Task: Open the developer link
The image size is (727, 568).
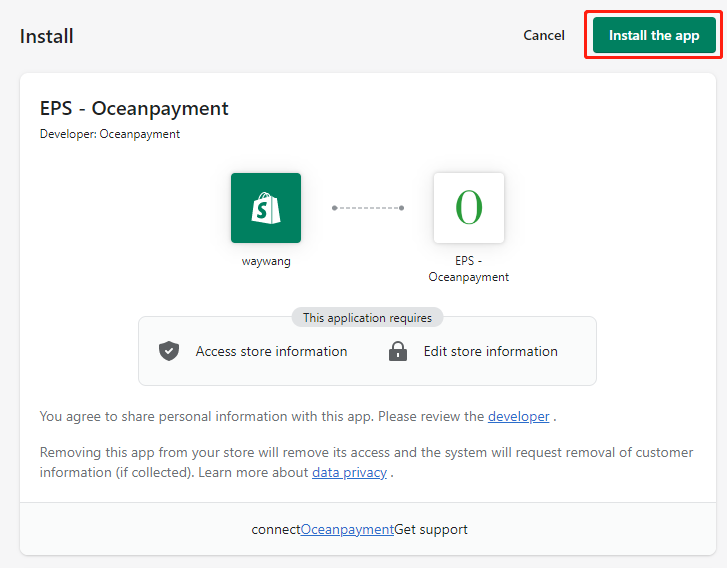Action: (x=518, y=416)
